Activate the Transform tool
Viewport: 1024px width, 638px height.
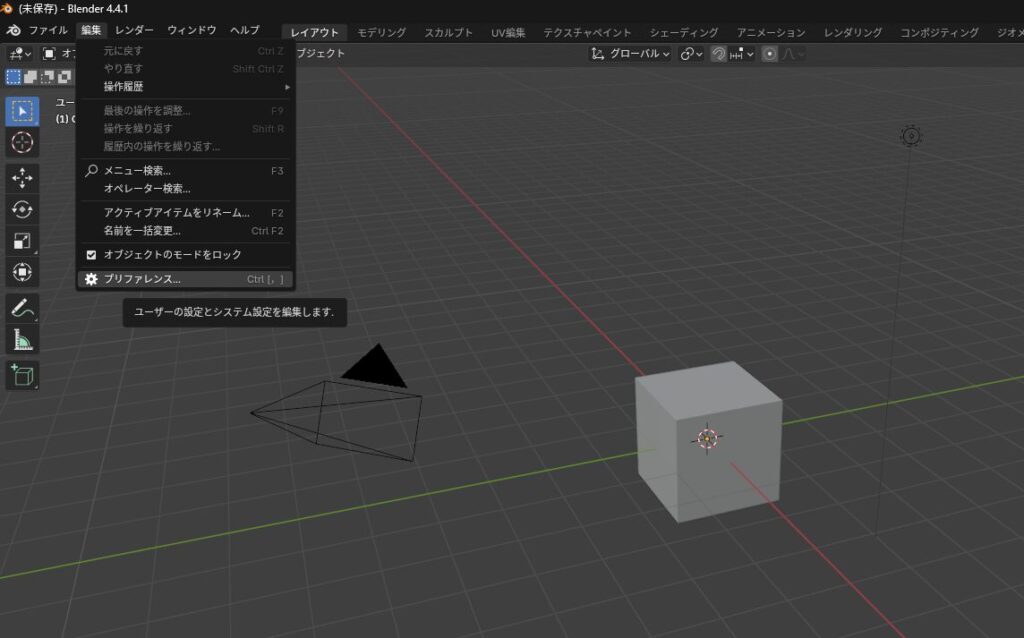[22, 271]
